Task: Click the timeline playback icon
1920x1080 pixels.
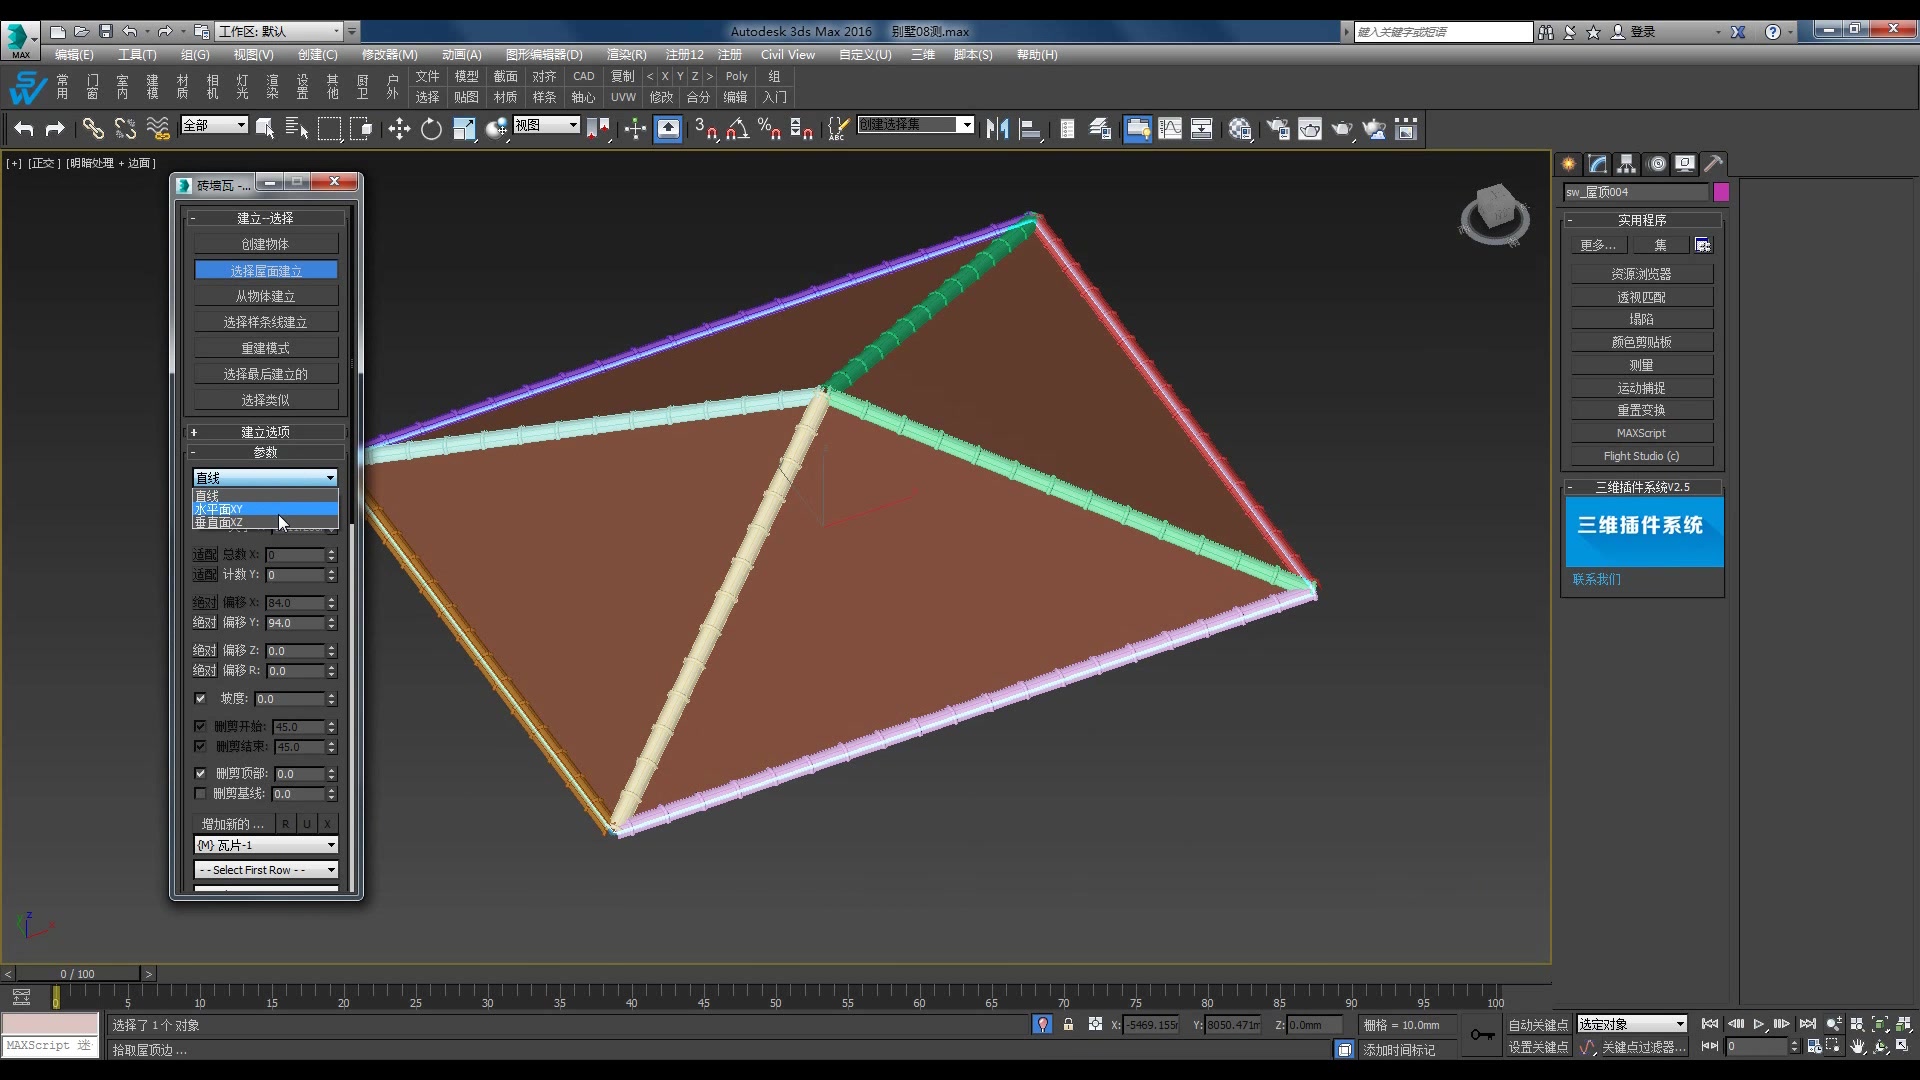Action: tap(1759, 1023)
